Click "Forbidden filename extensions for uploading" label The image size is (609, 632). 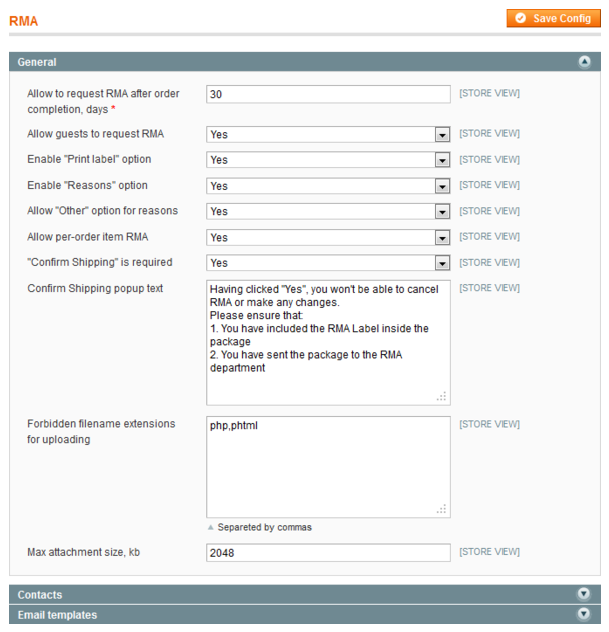(101, 432)
